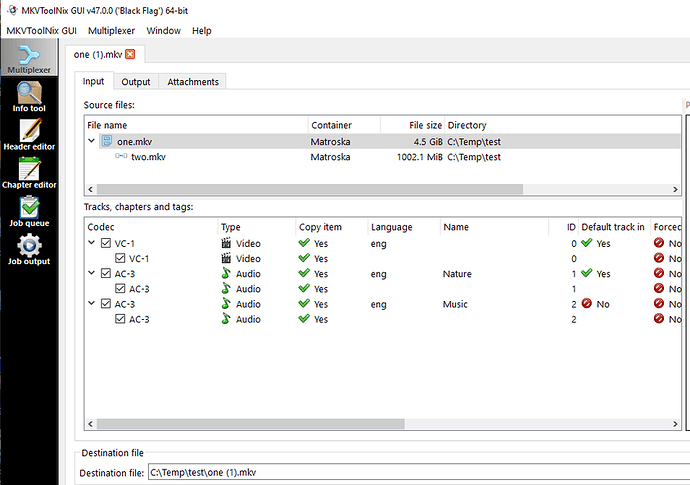Open the Window menu
Viewport: 690px width, 485px height.
pos(163,31)
